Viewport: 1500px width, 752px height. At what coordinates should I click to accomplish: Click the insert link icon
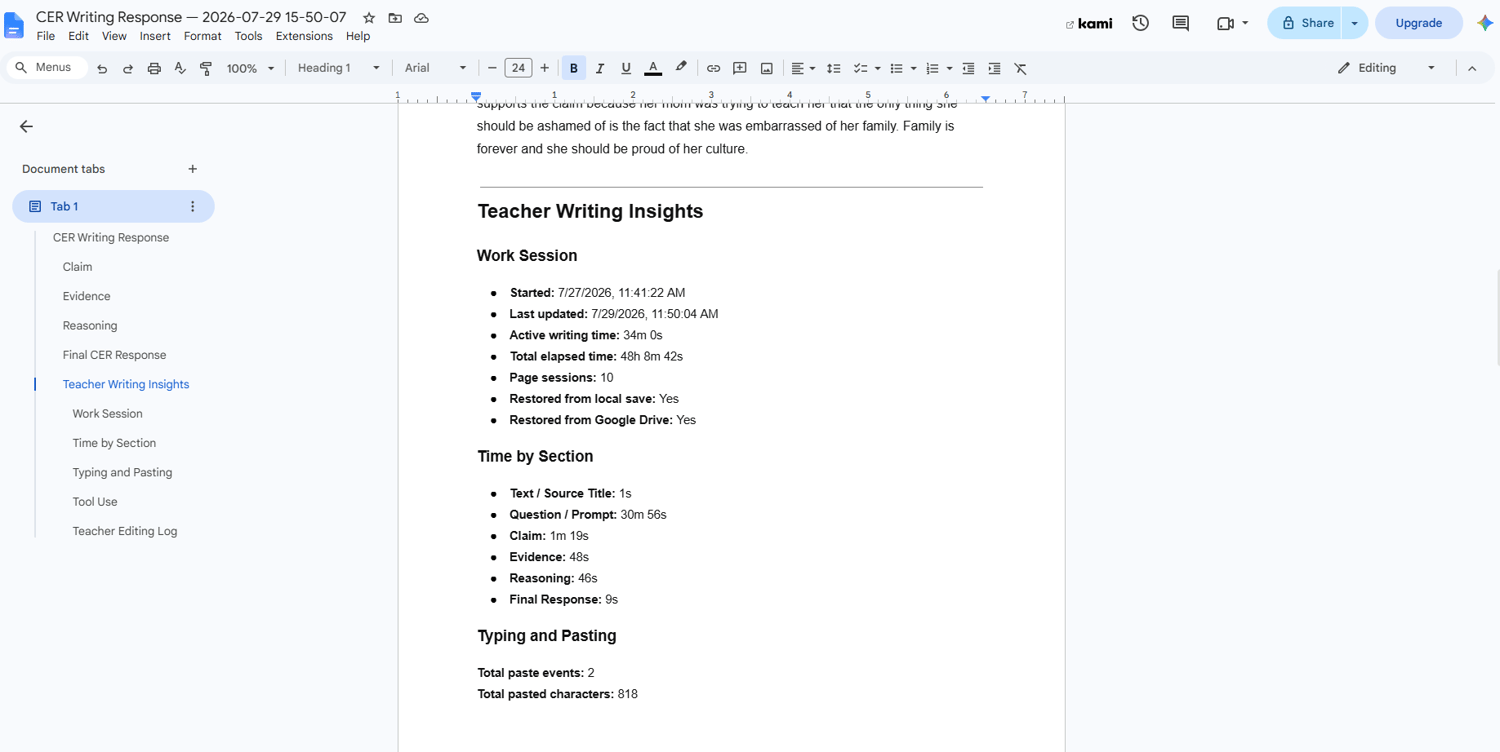coord(713,68)
